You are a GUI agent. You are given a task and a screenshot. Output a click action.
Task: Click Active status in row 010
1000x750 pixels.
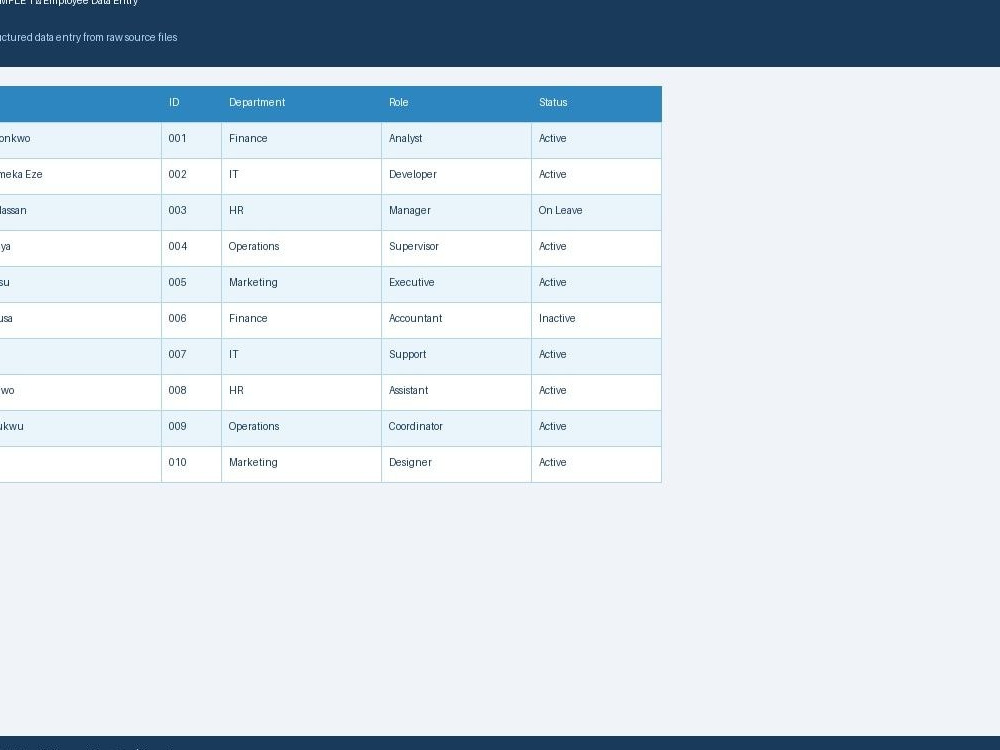[x=596, y=464]
